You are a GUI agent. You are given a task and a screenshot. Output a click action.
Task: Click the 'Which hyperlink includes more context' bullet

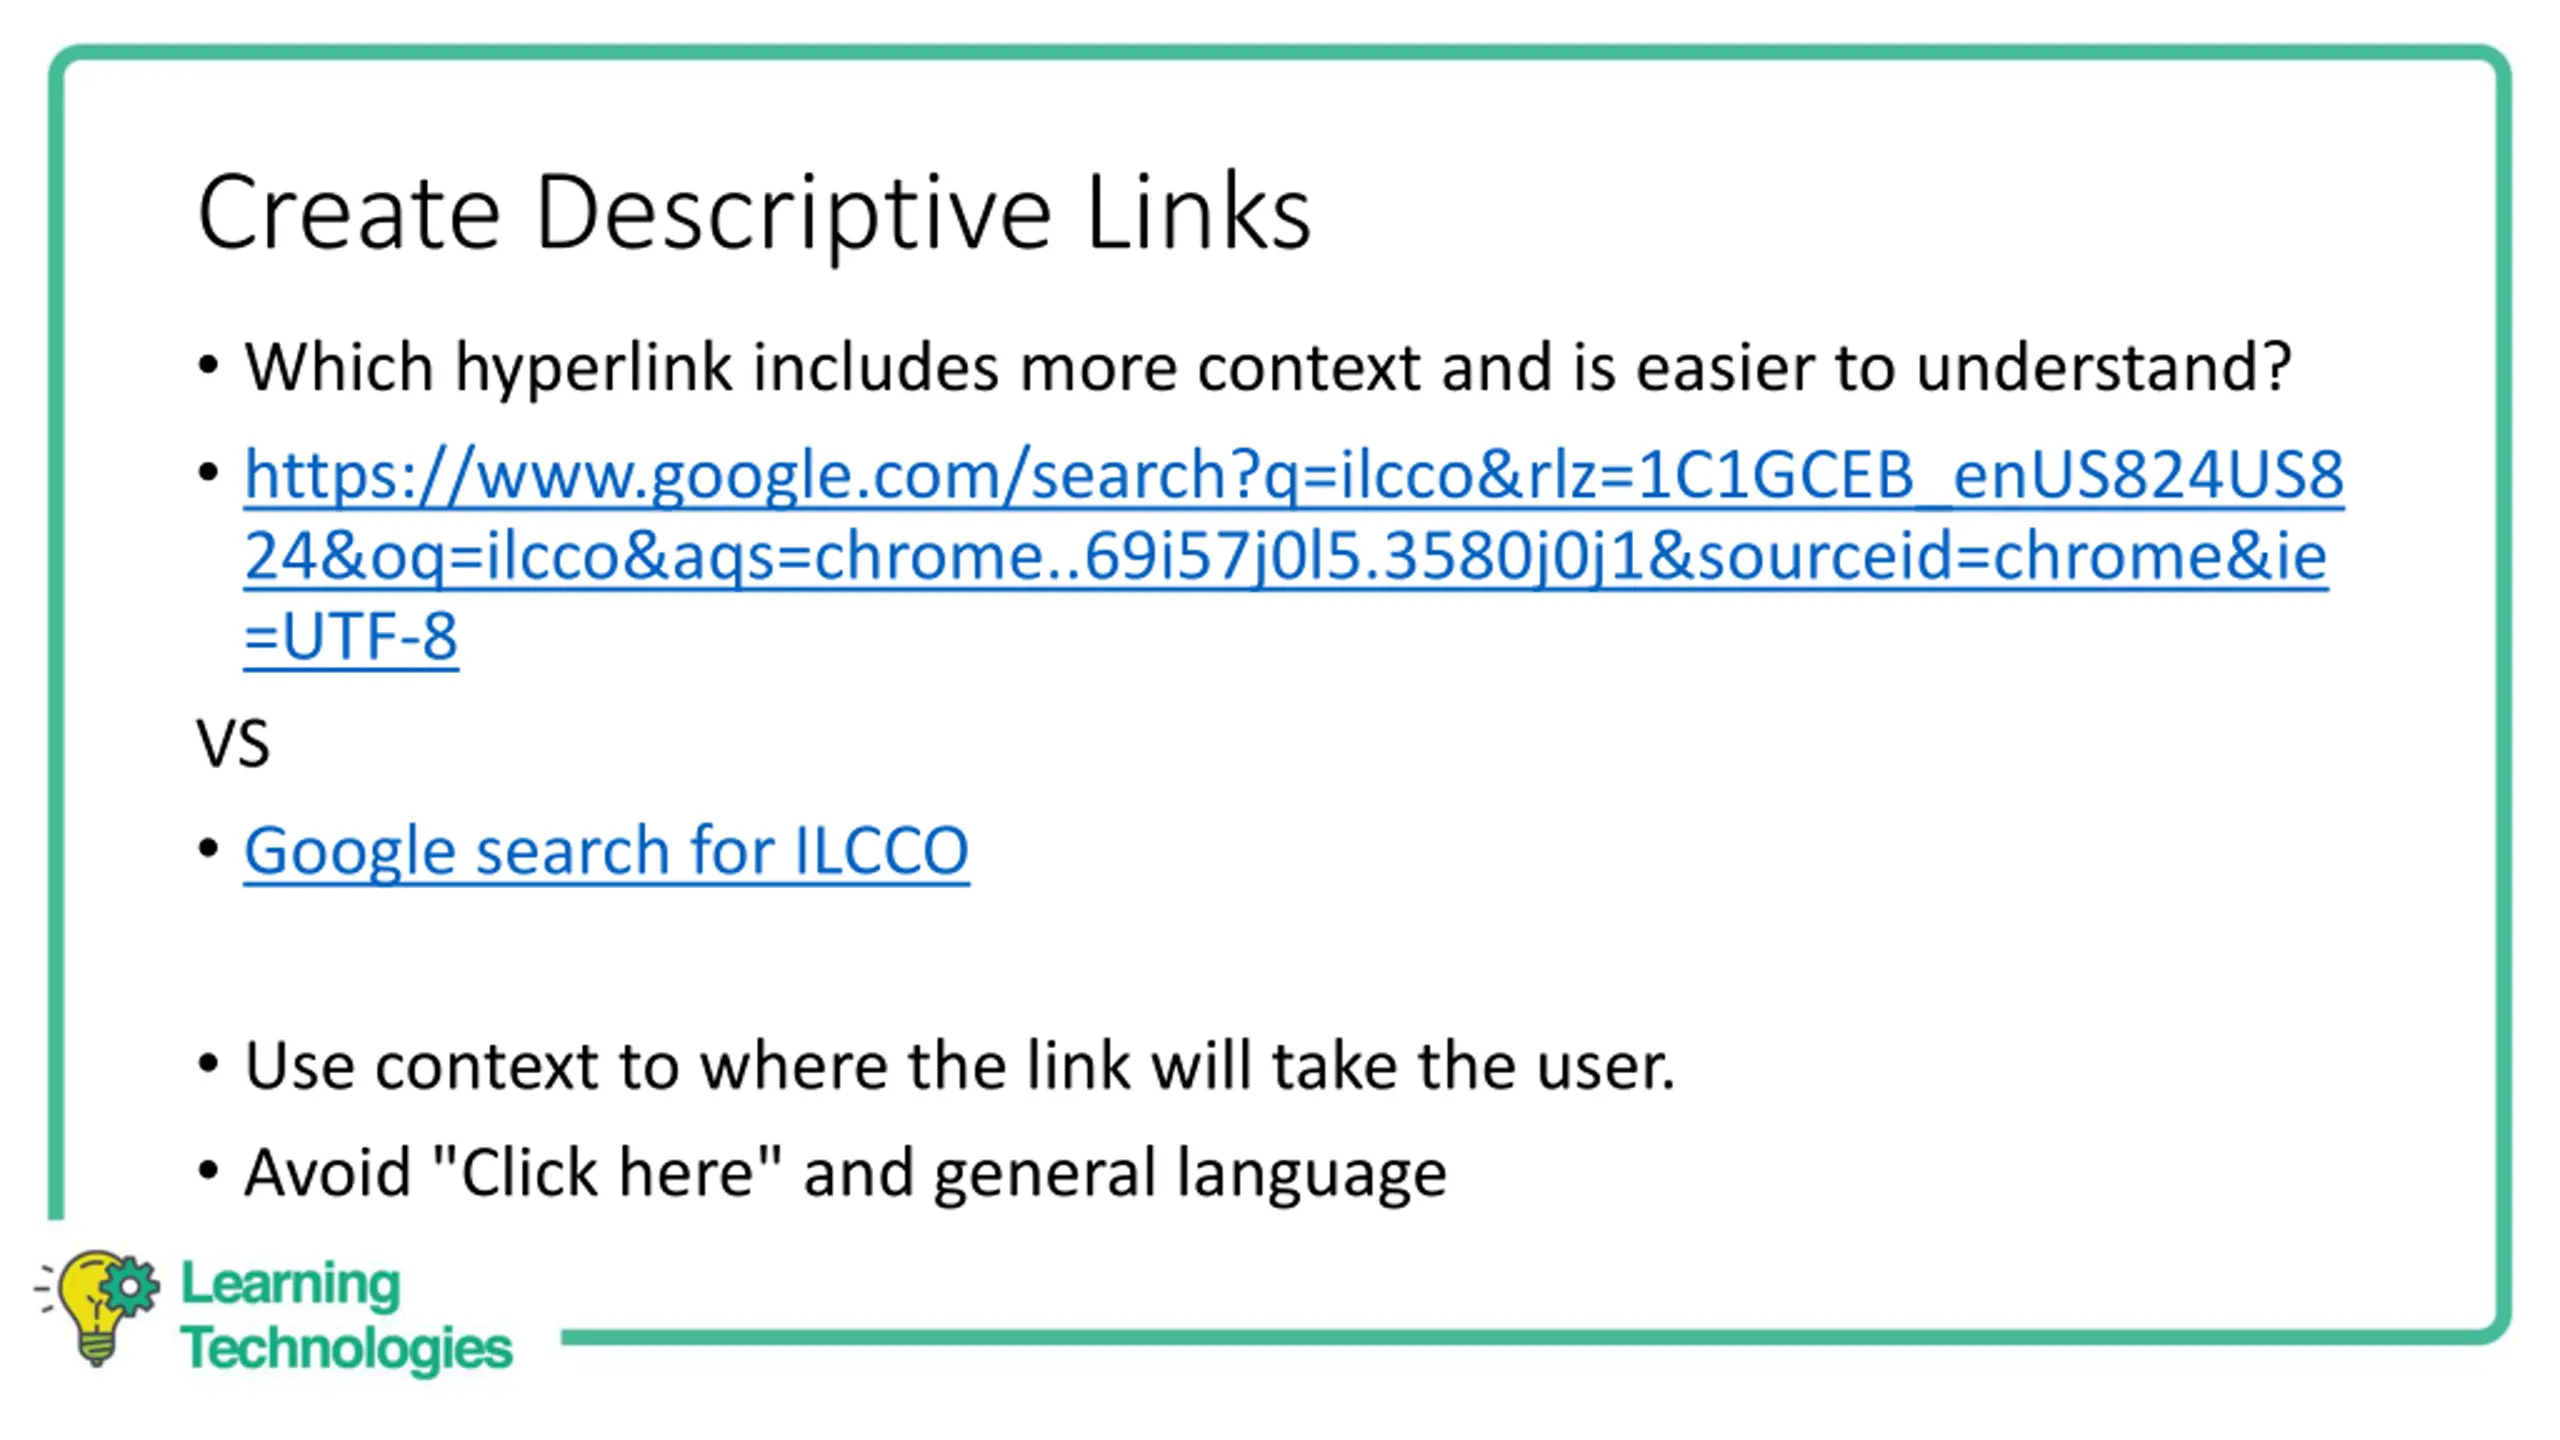tap(1268, 368)
